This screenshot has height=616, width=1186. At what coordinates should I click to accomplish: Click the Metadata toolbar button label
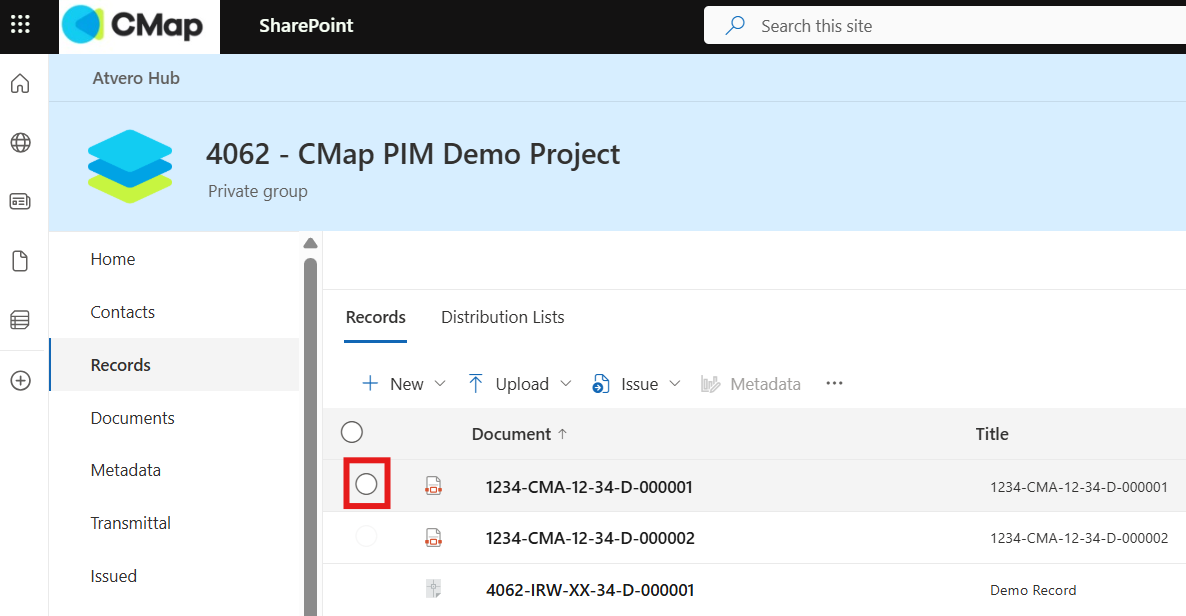coord(765,384)
